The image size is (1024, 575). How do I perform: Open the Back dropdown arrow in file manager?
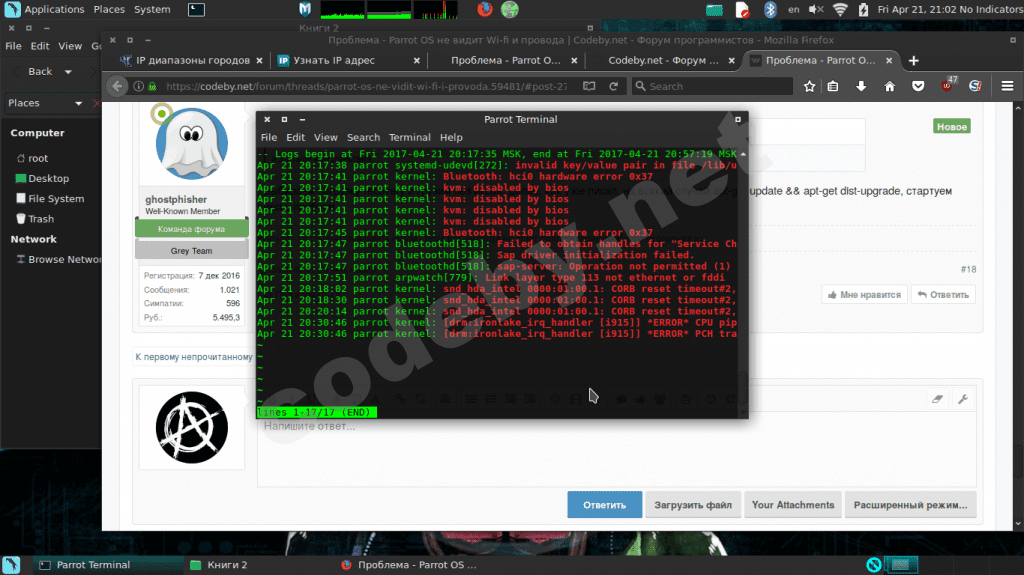[x=68, y=72]
